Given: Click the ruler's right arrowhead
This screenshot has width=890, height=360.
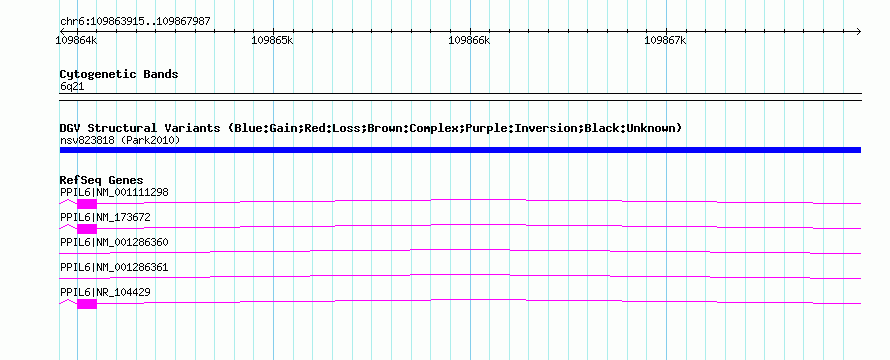Looking at the screenshot, I should (858, 31).
